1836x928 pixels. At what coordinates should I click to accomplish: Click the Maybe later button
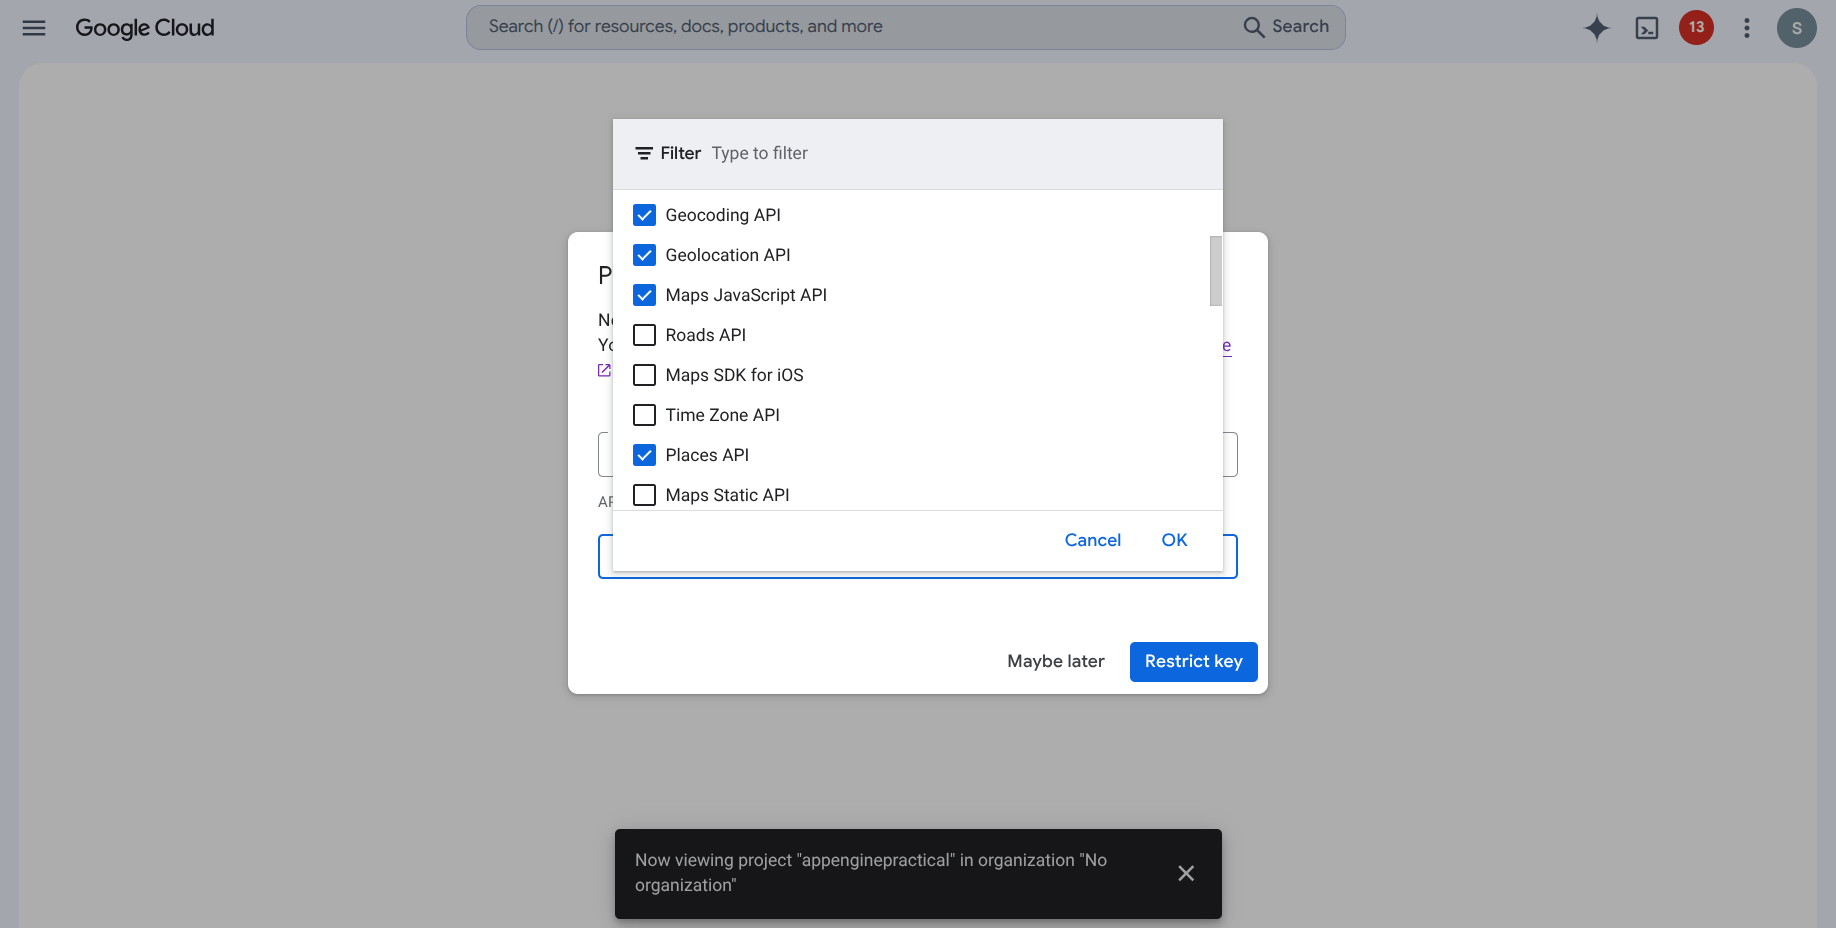(1056, 661)
